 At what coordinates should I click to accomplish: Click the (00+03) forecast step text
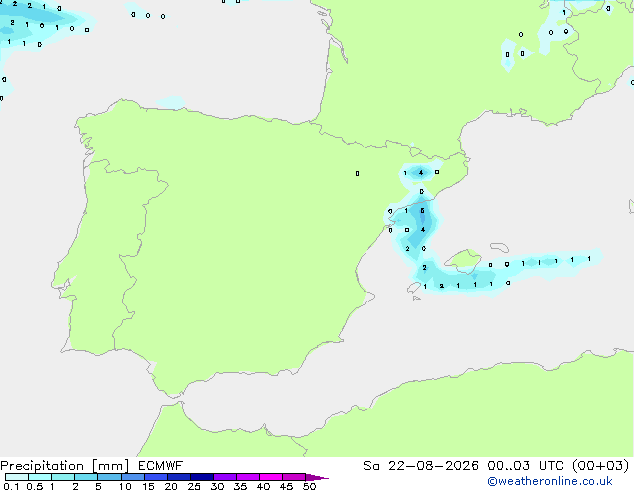(x=601, y=466)
